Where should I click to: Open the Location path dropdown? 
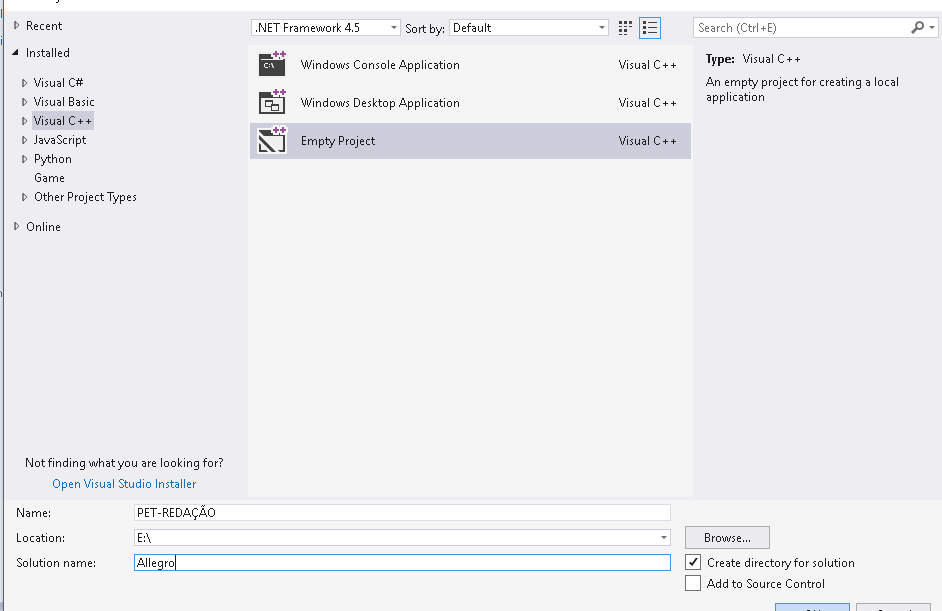(x=664, y=538)
